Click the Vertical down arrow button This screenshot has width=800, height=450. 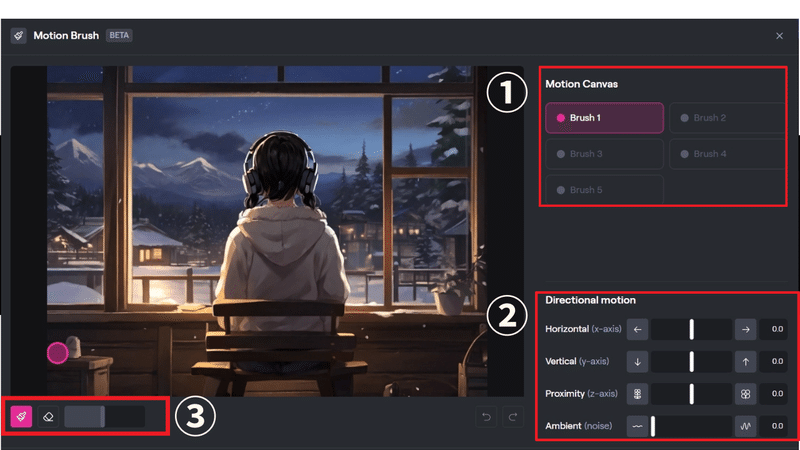click(637, 362)
